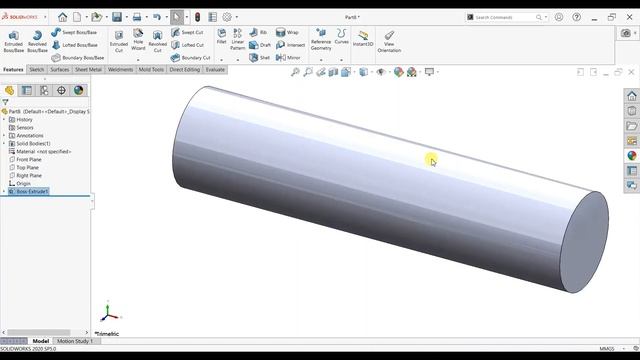Expand the History tree node
This screenshot has height=360, width=640.
pos(4,120)
